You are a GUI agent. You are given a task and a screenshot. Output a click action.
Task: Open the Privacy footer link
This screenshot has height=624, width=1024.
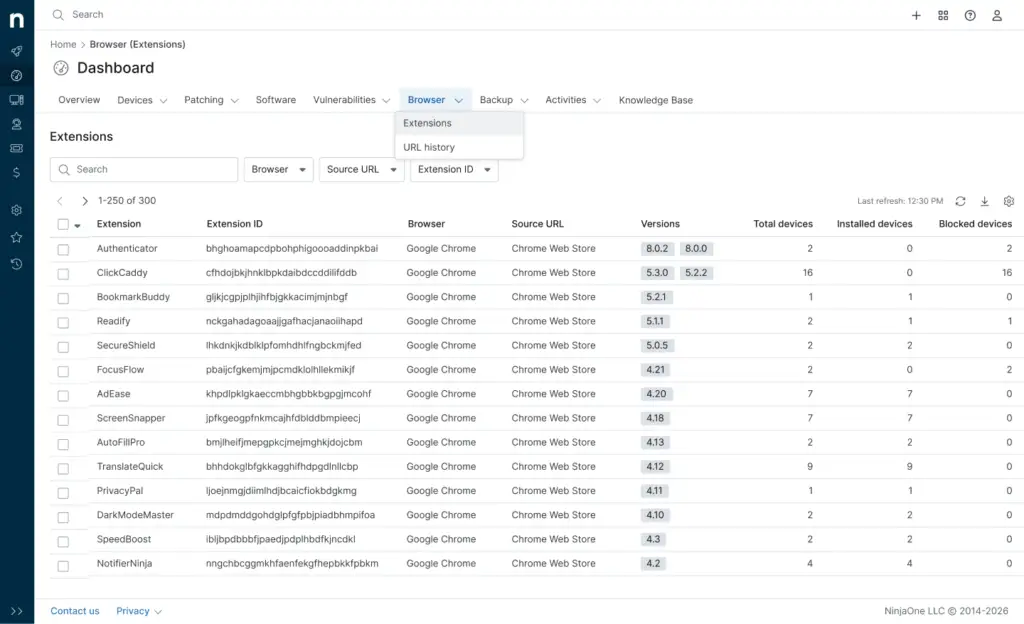tap(138, 611)
